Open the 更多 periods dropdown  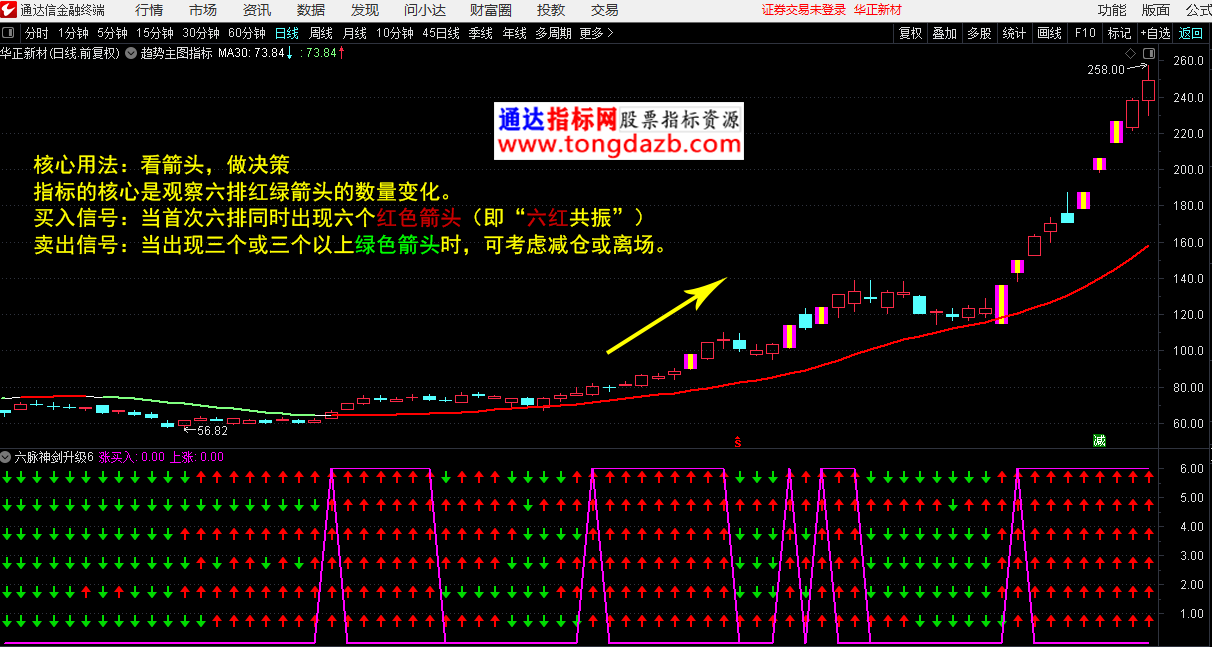(x=596, y=33)
